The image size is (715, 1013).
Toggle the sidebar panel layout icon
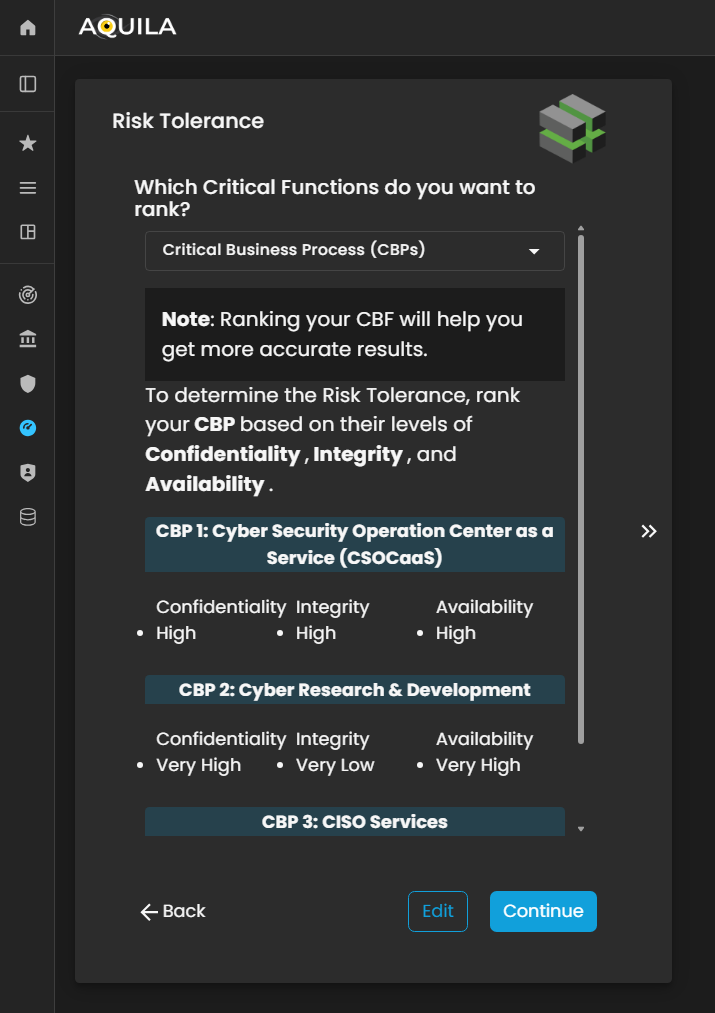coord(28,84)
